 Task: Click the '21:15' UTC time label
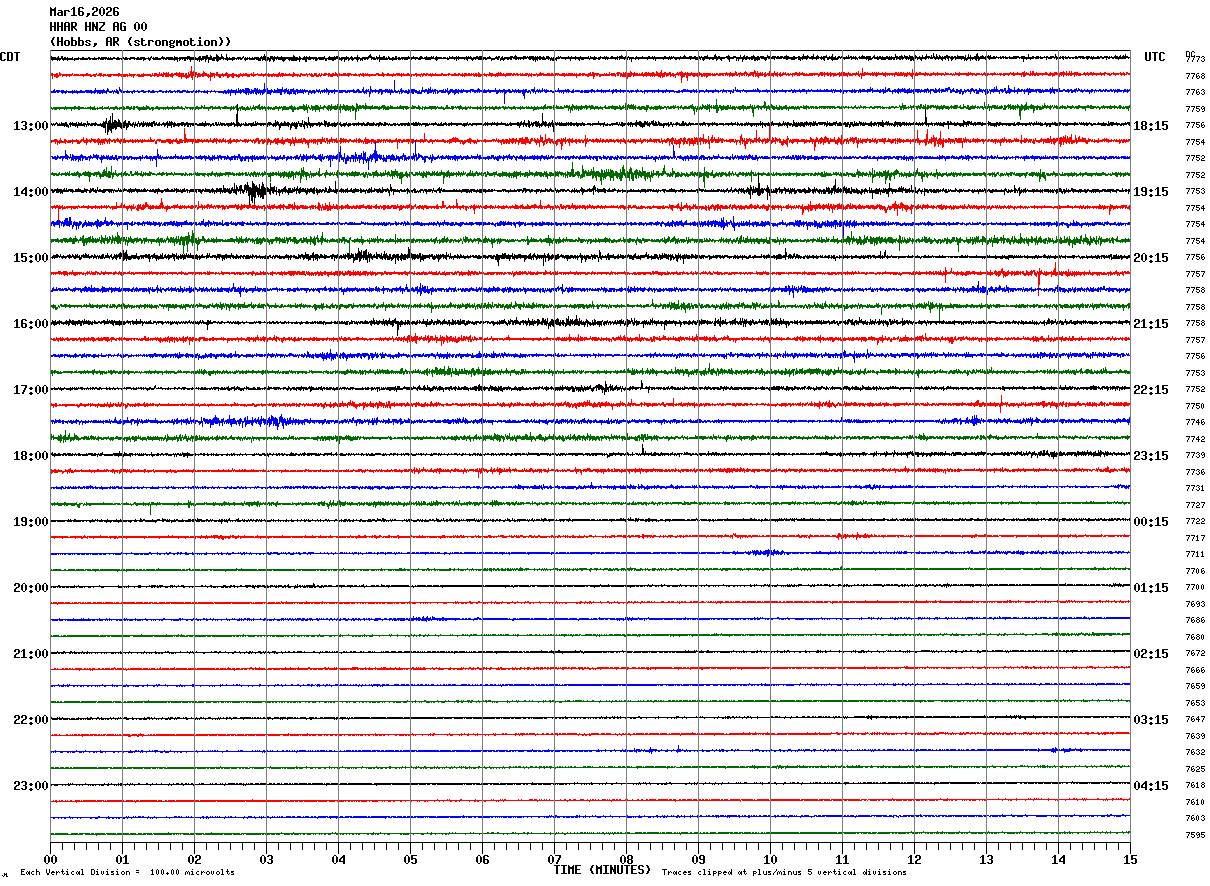click(x=1151, y=324)
